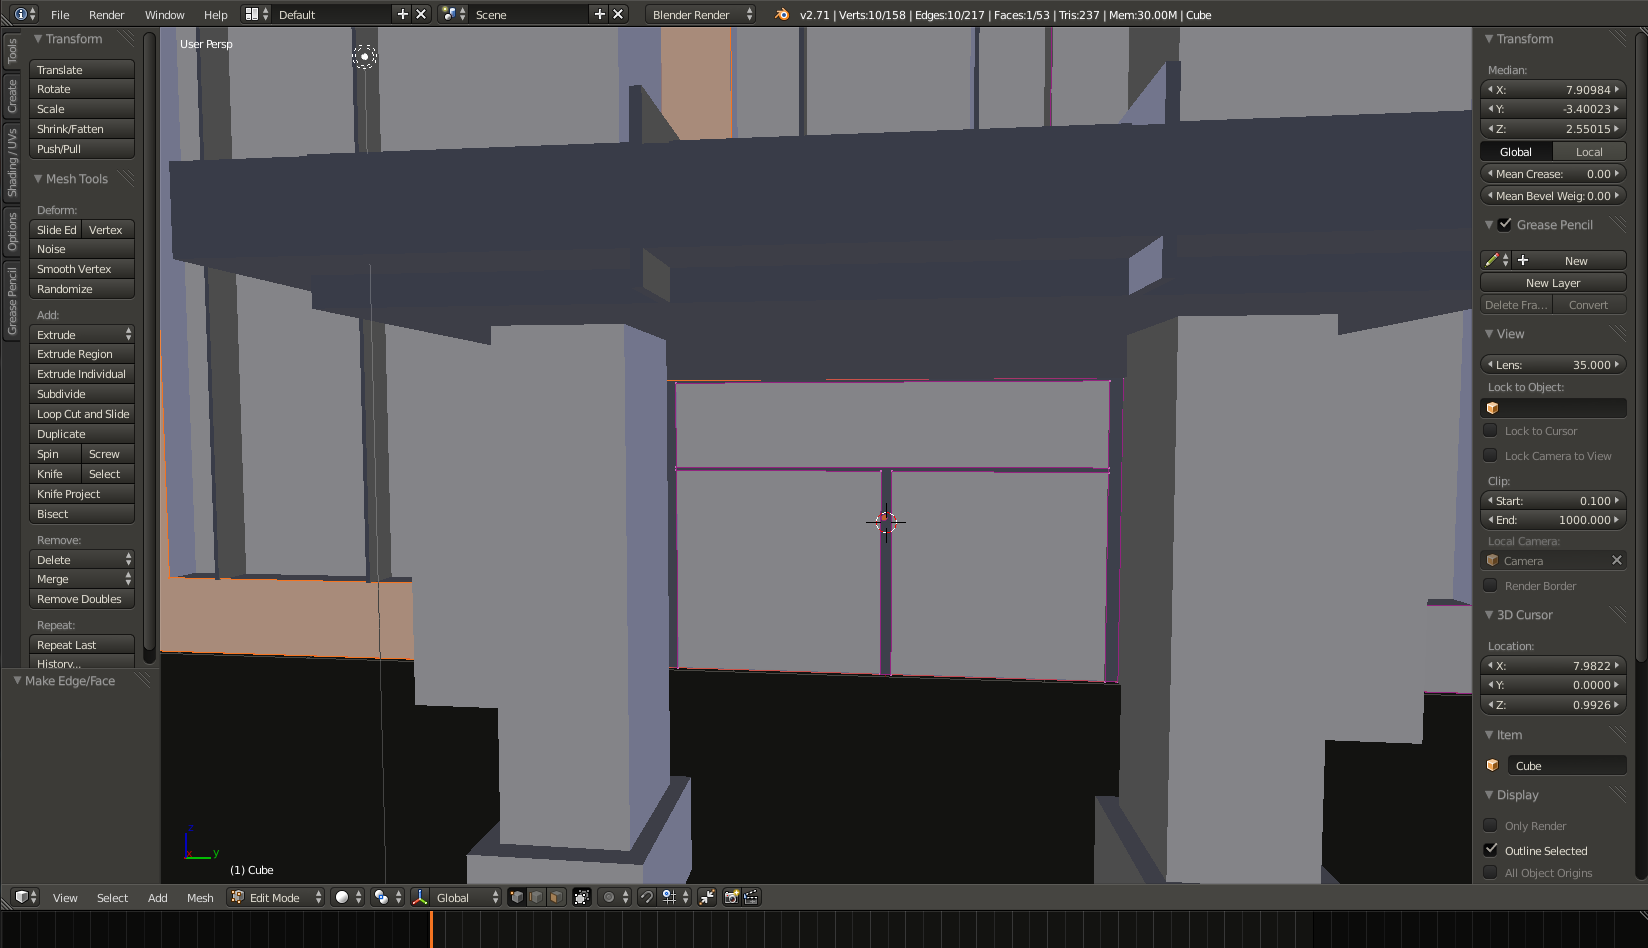Click the OpenGL render animation clapper icon
Viewport: 1648px width, 948px height.
coord(752,897)
